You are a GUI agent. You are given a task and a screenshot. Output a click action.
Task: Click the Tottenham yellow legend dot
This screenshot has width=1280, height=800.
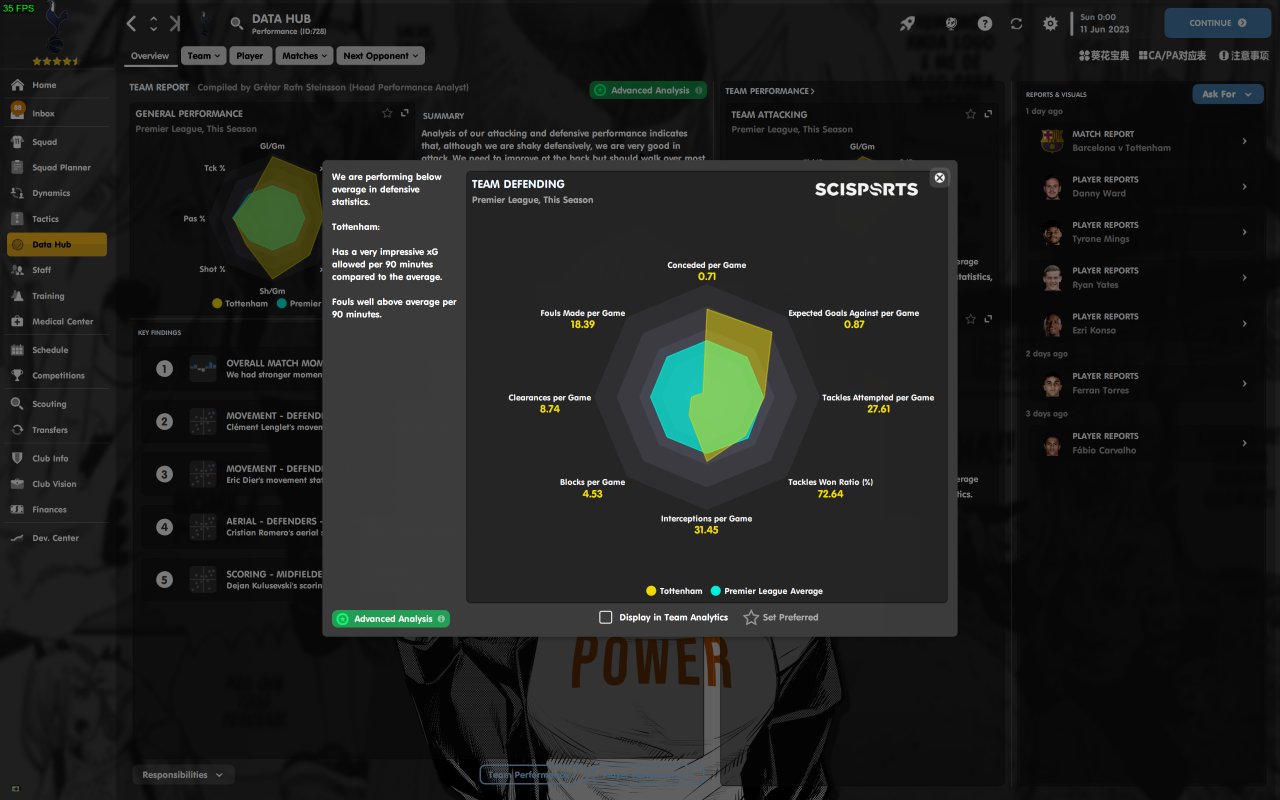(x=652, y=591)
